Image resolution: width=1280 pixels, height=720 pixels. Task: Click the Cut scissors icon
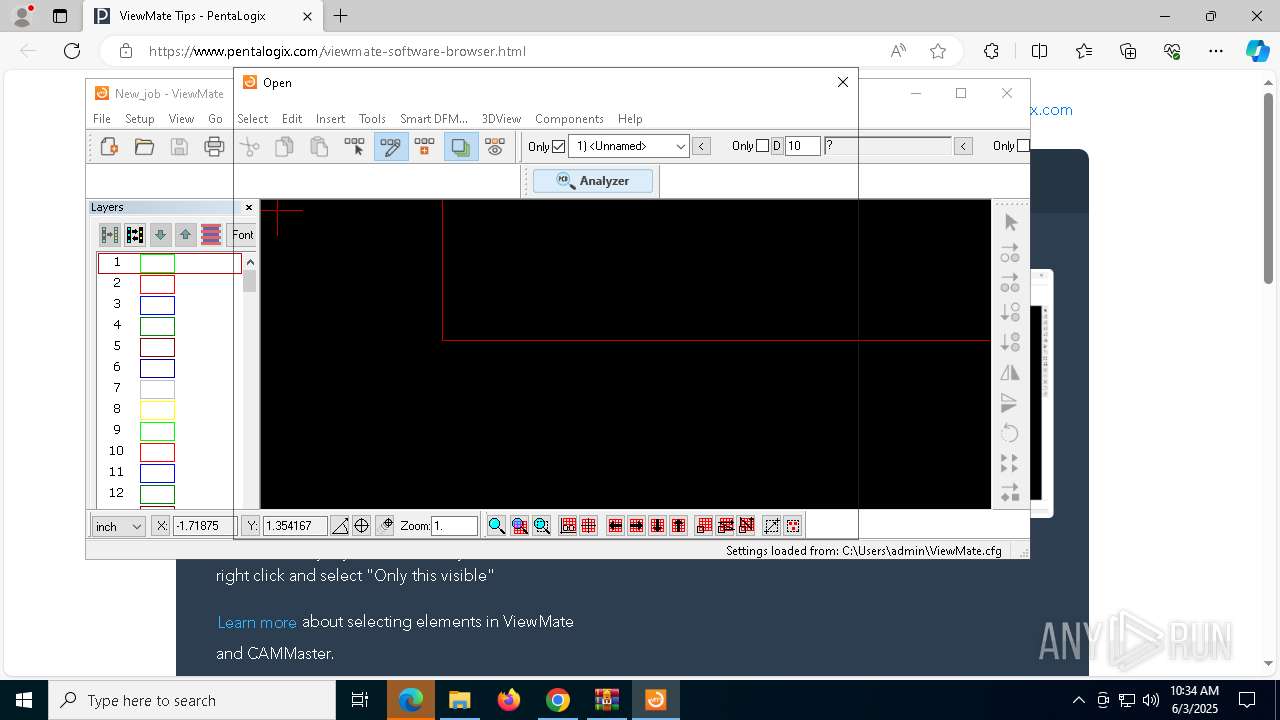coord(250,147)
